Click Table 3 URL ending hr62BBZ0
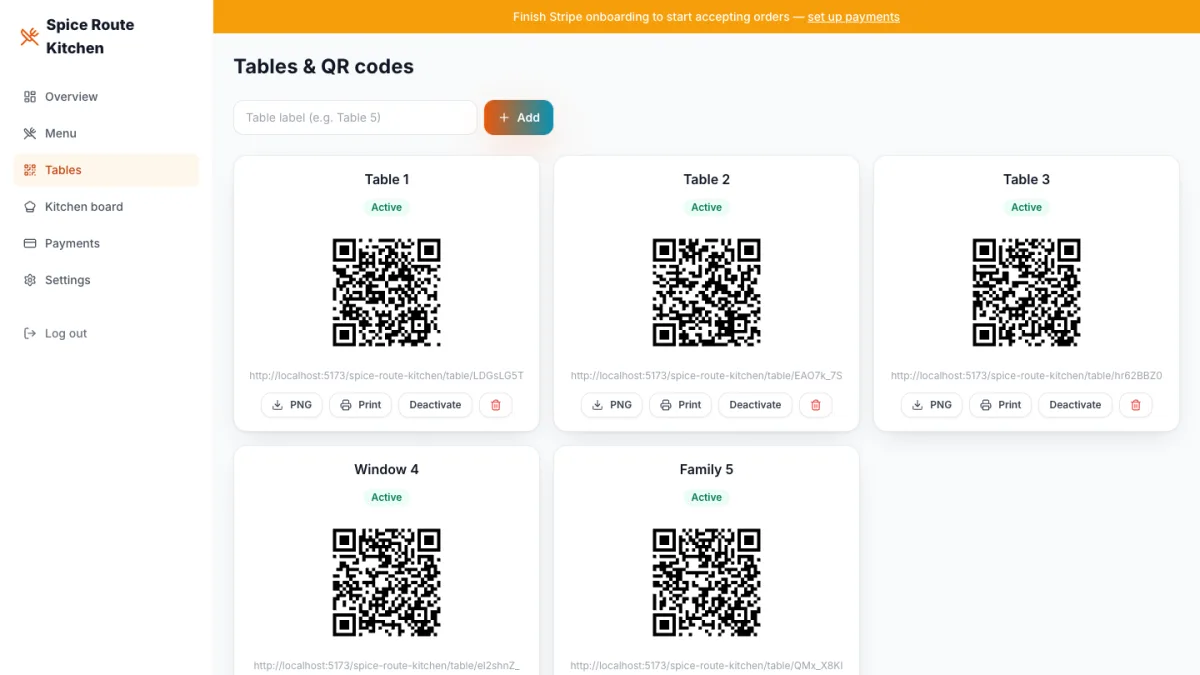The height and width of the screenshot is (675, 1200). click(1027, 376)
